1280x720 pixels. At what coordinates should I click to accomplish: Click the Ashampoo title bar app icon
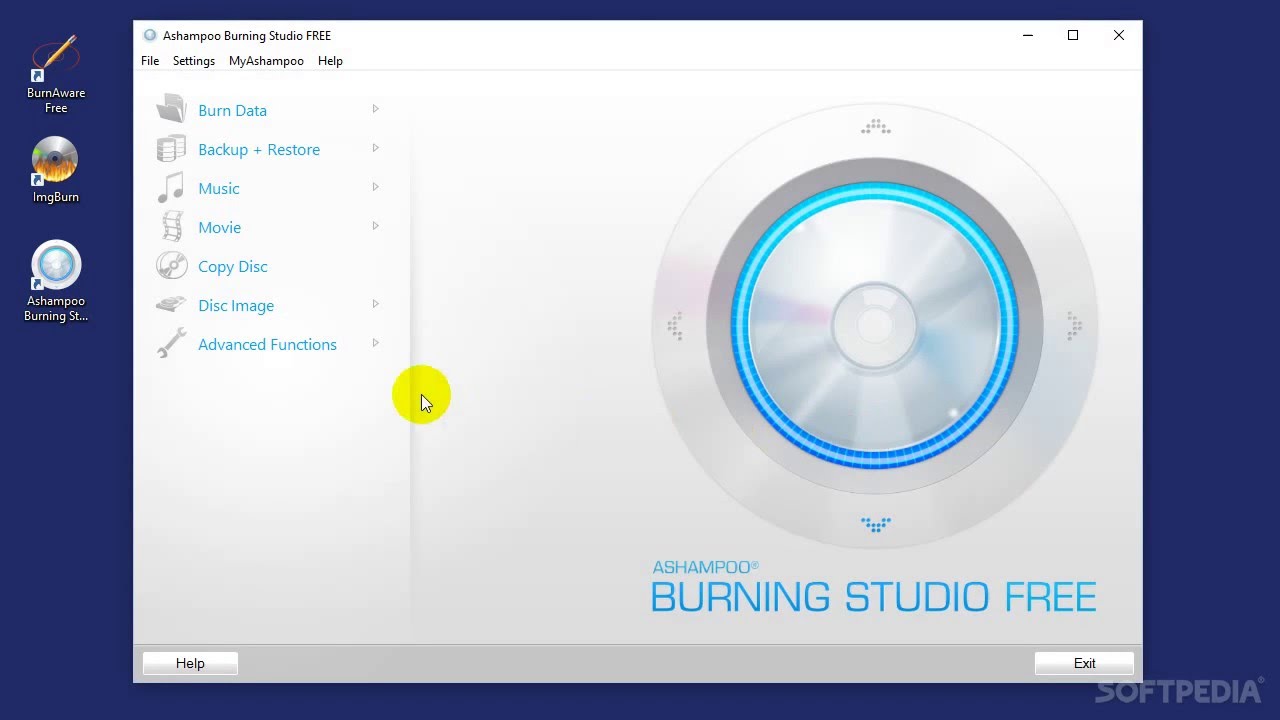pyautogui.click(x=150, y=35)
